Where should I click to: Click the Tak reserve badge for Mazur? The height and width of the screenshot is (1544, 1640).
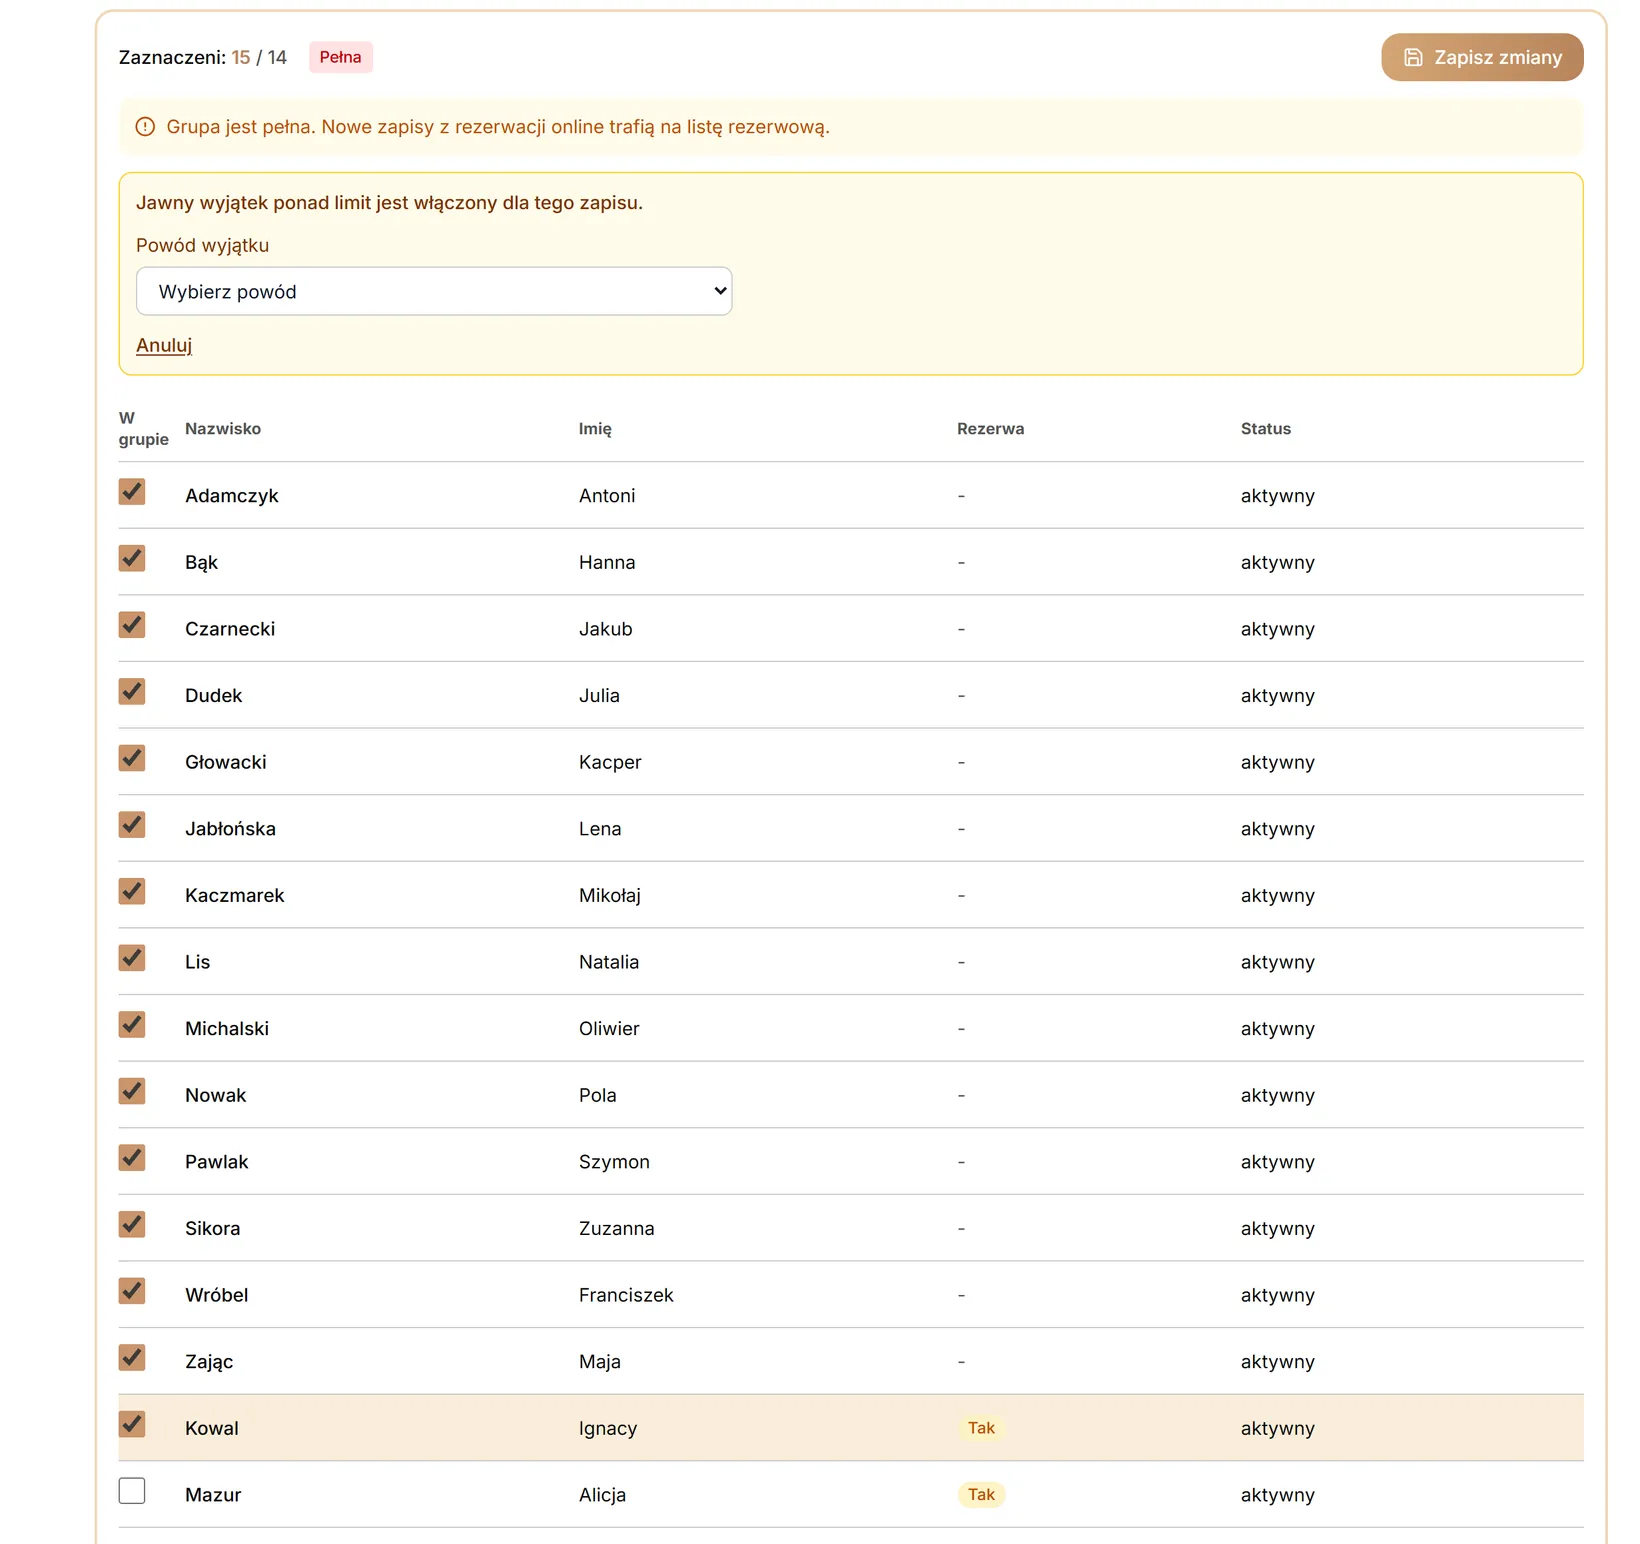pos(981,1495)
